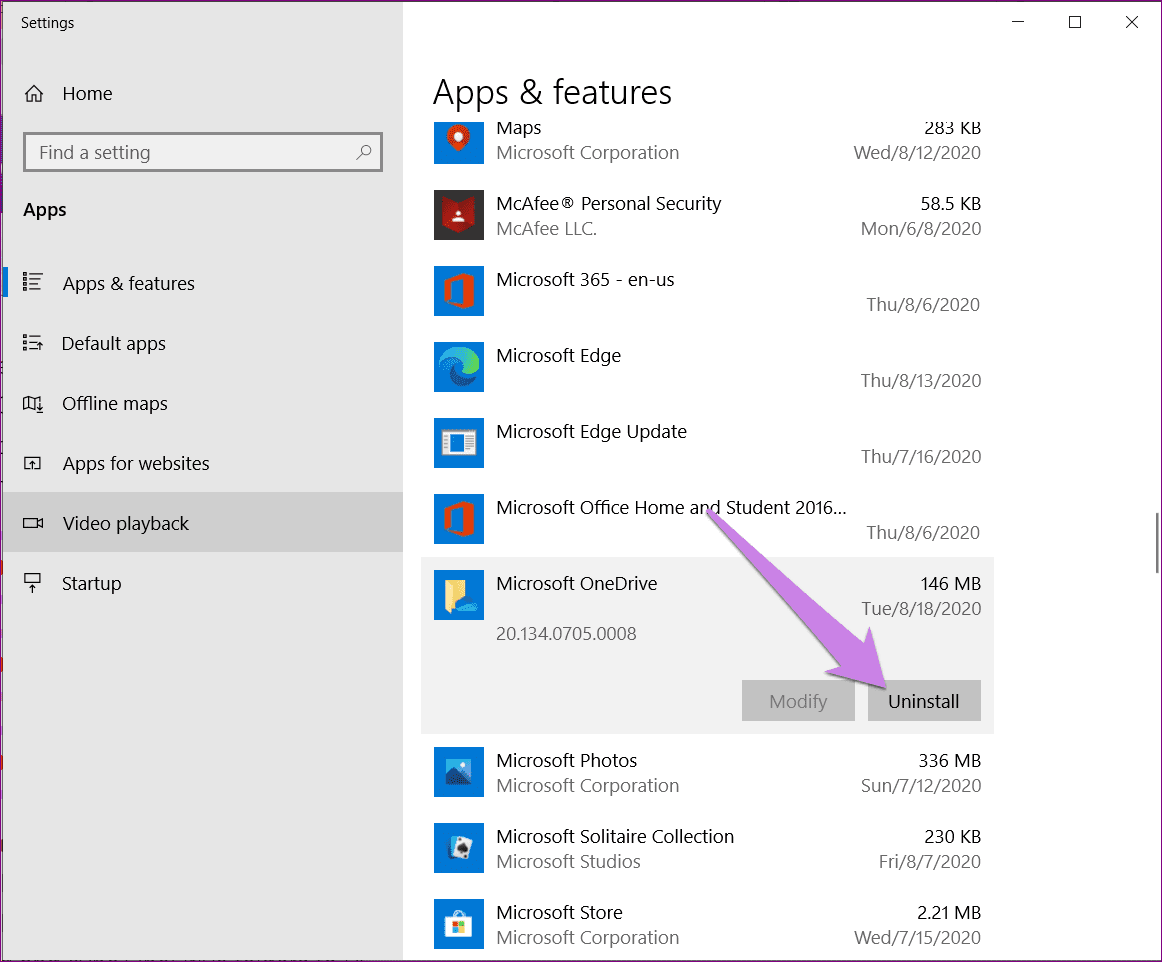Click the Apps & features page heading
The height and width of the screenshot is (962, 1162).
tap(552, 93)
